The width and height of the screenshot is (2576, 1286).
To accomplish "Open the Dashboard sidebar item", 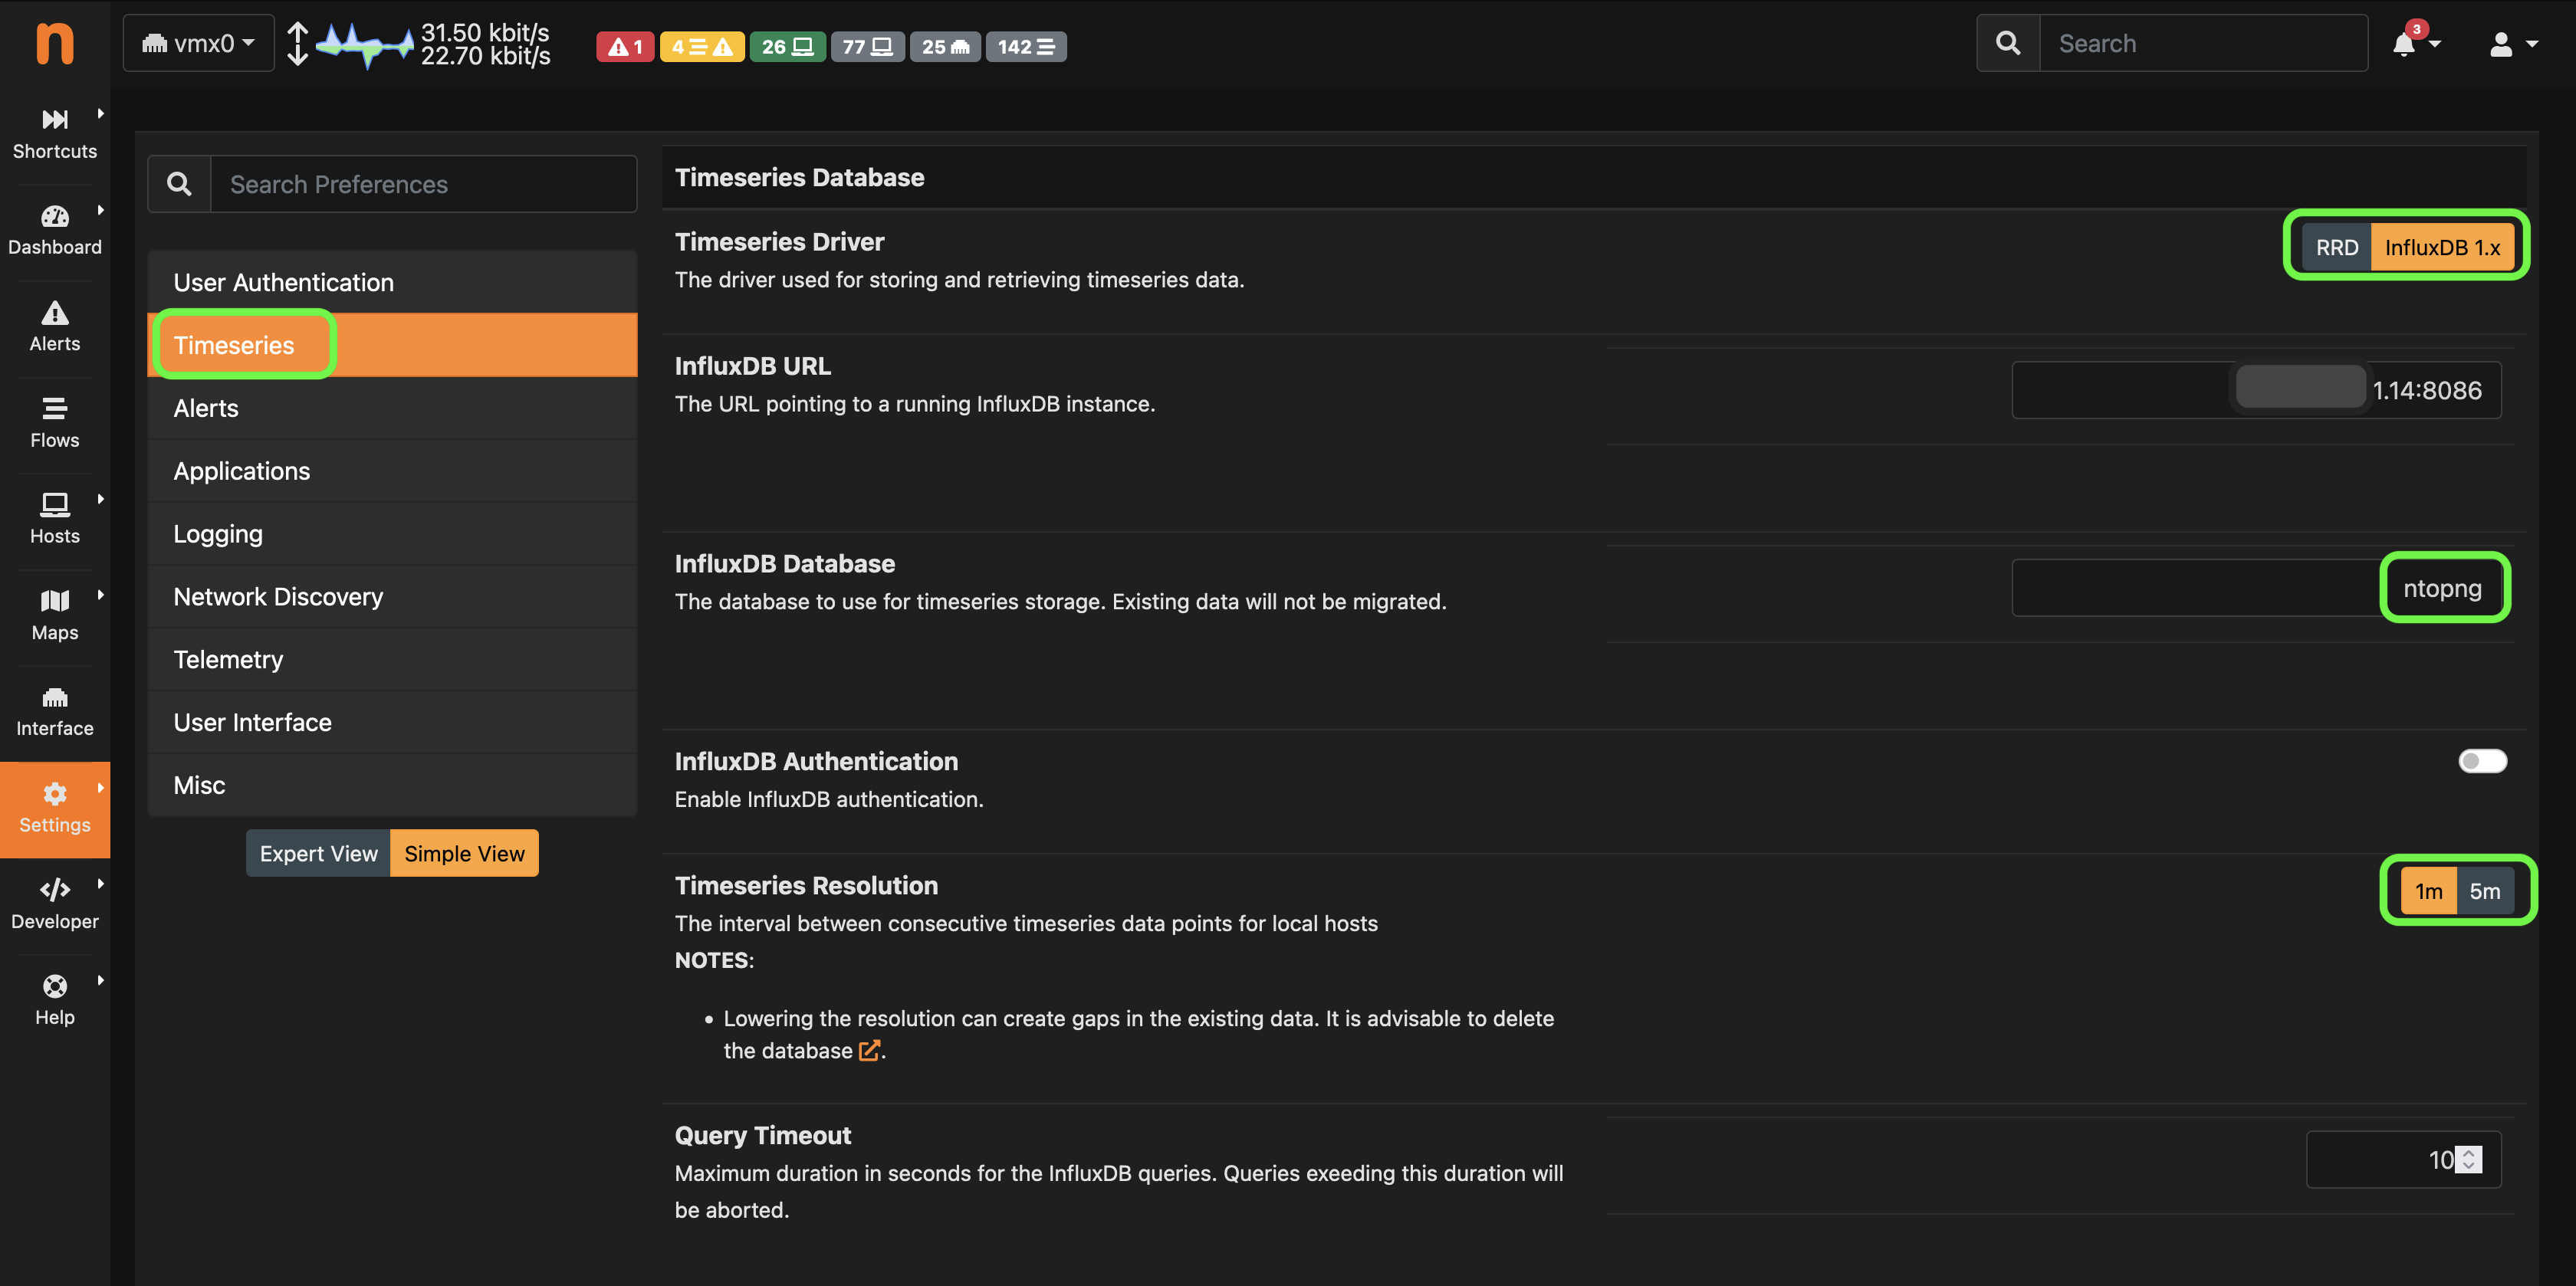I will (x=55, y=230).
